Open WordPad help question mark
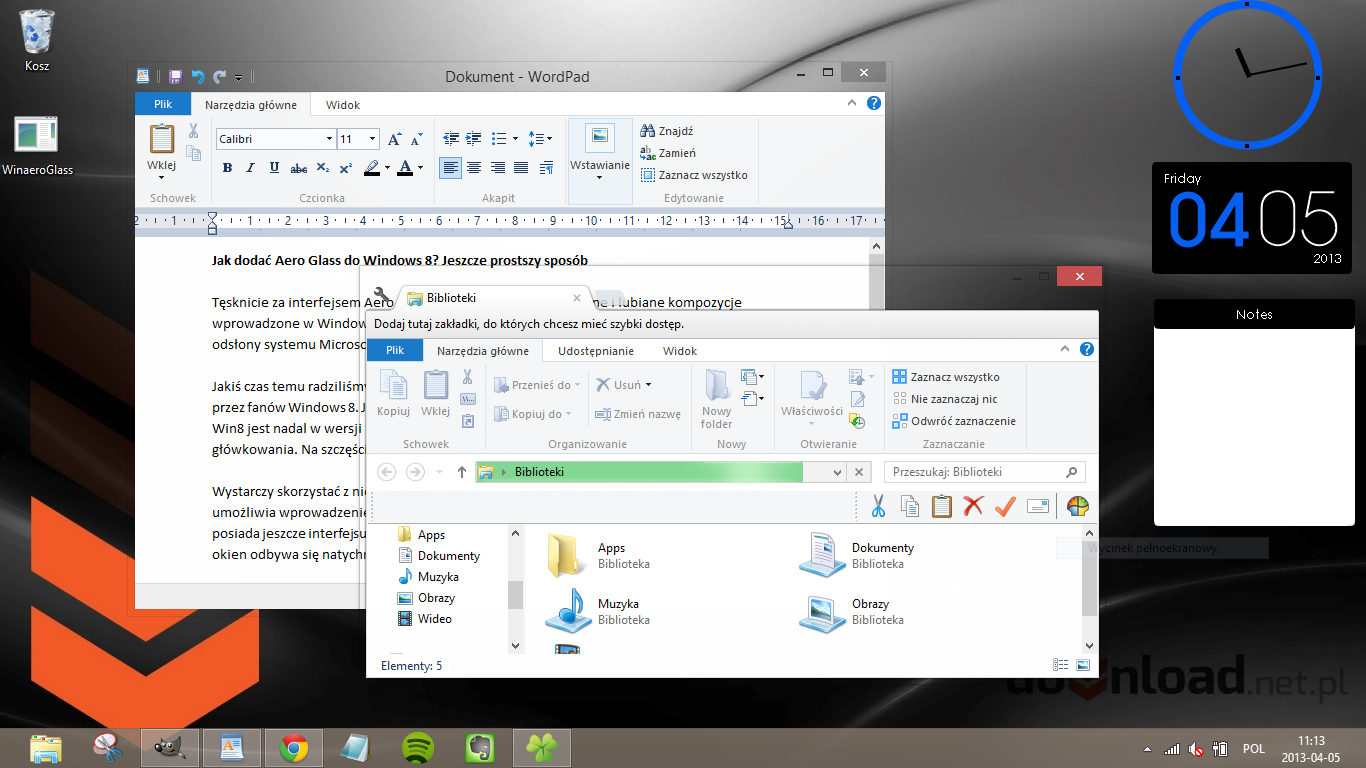Viewport: 1366px width, 768px height. click(874, 103)
